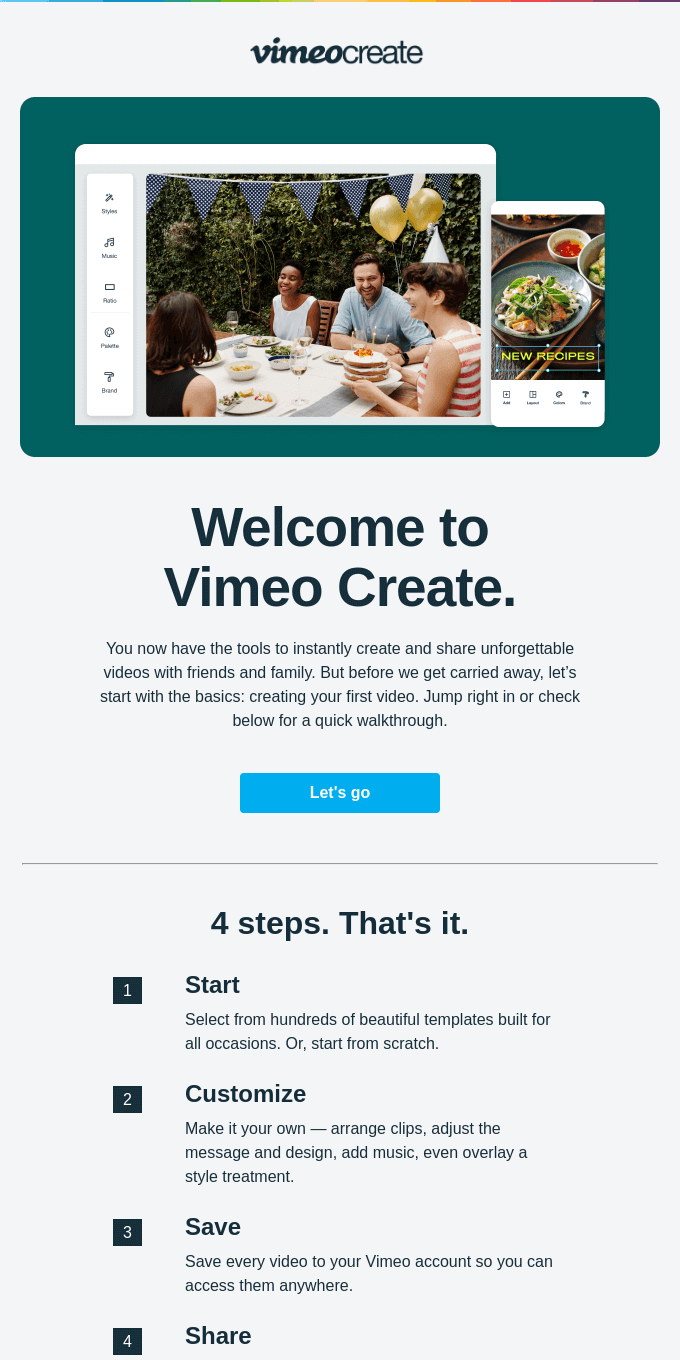Click the Share step heading
This screenshot has width=680, height=1360.
(218, 1336)
